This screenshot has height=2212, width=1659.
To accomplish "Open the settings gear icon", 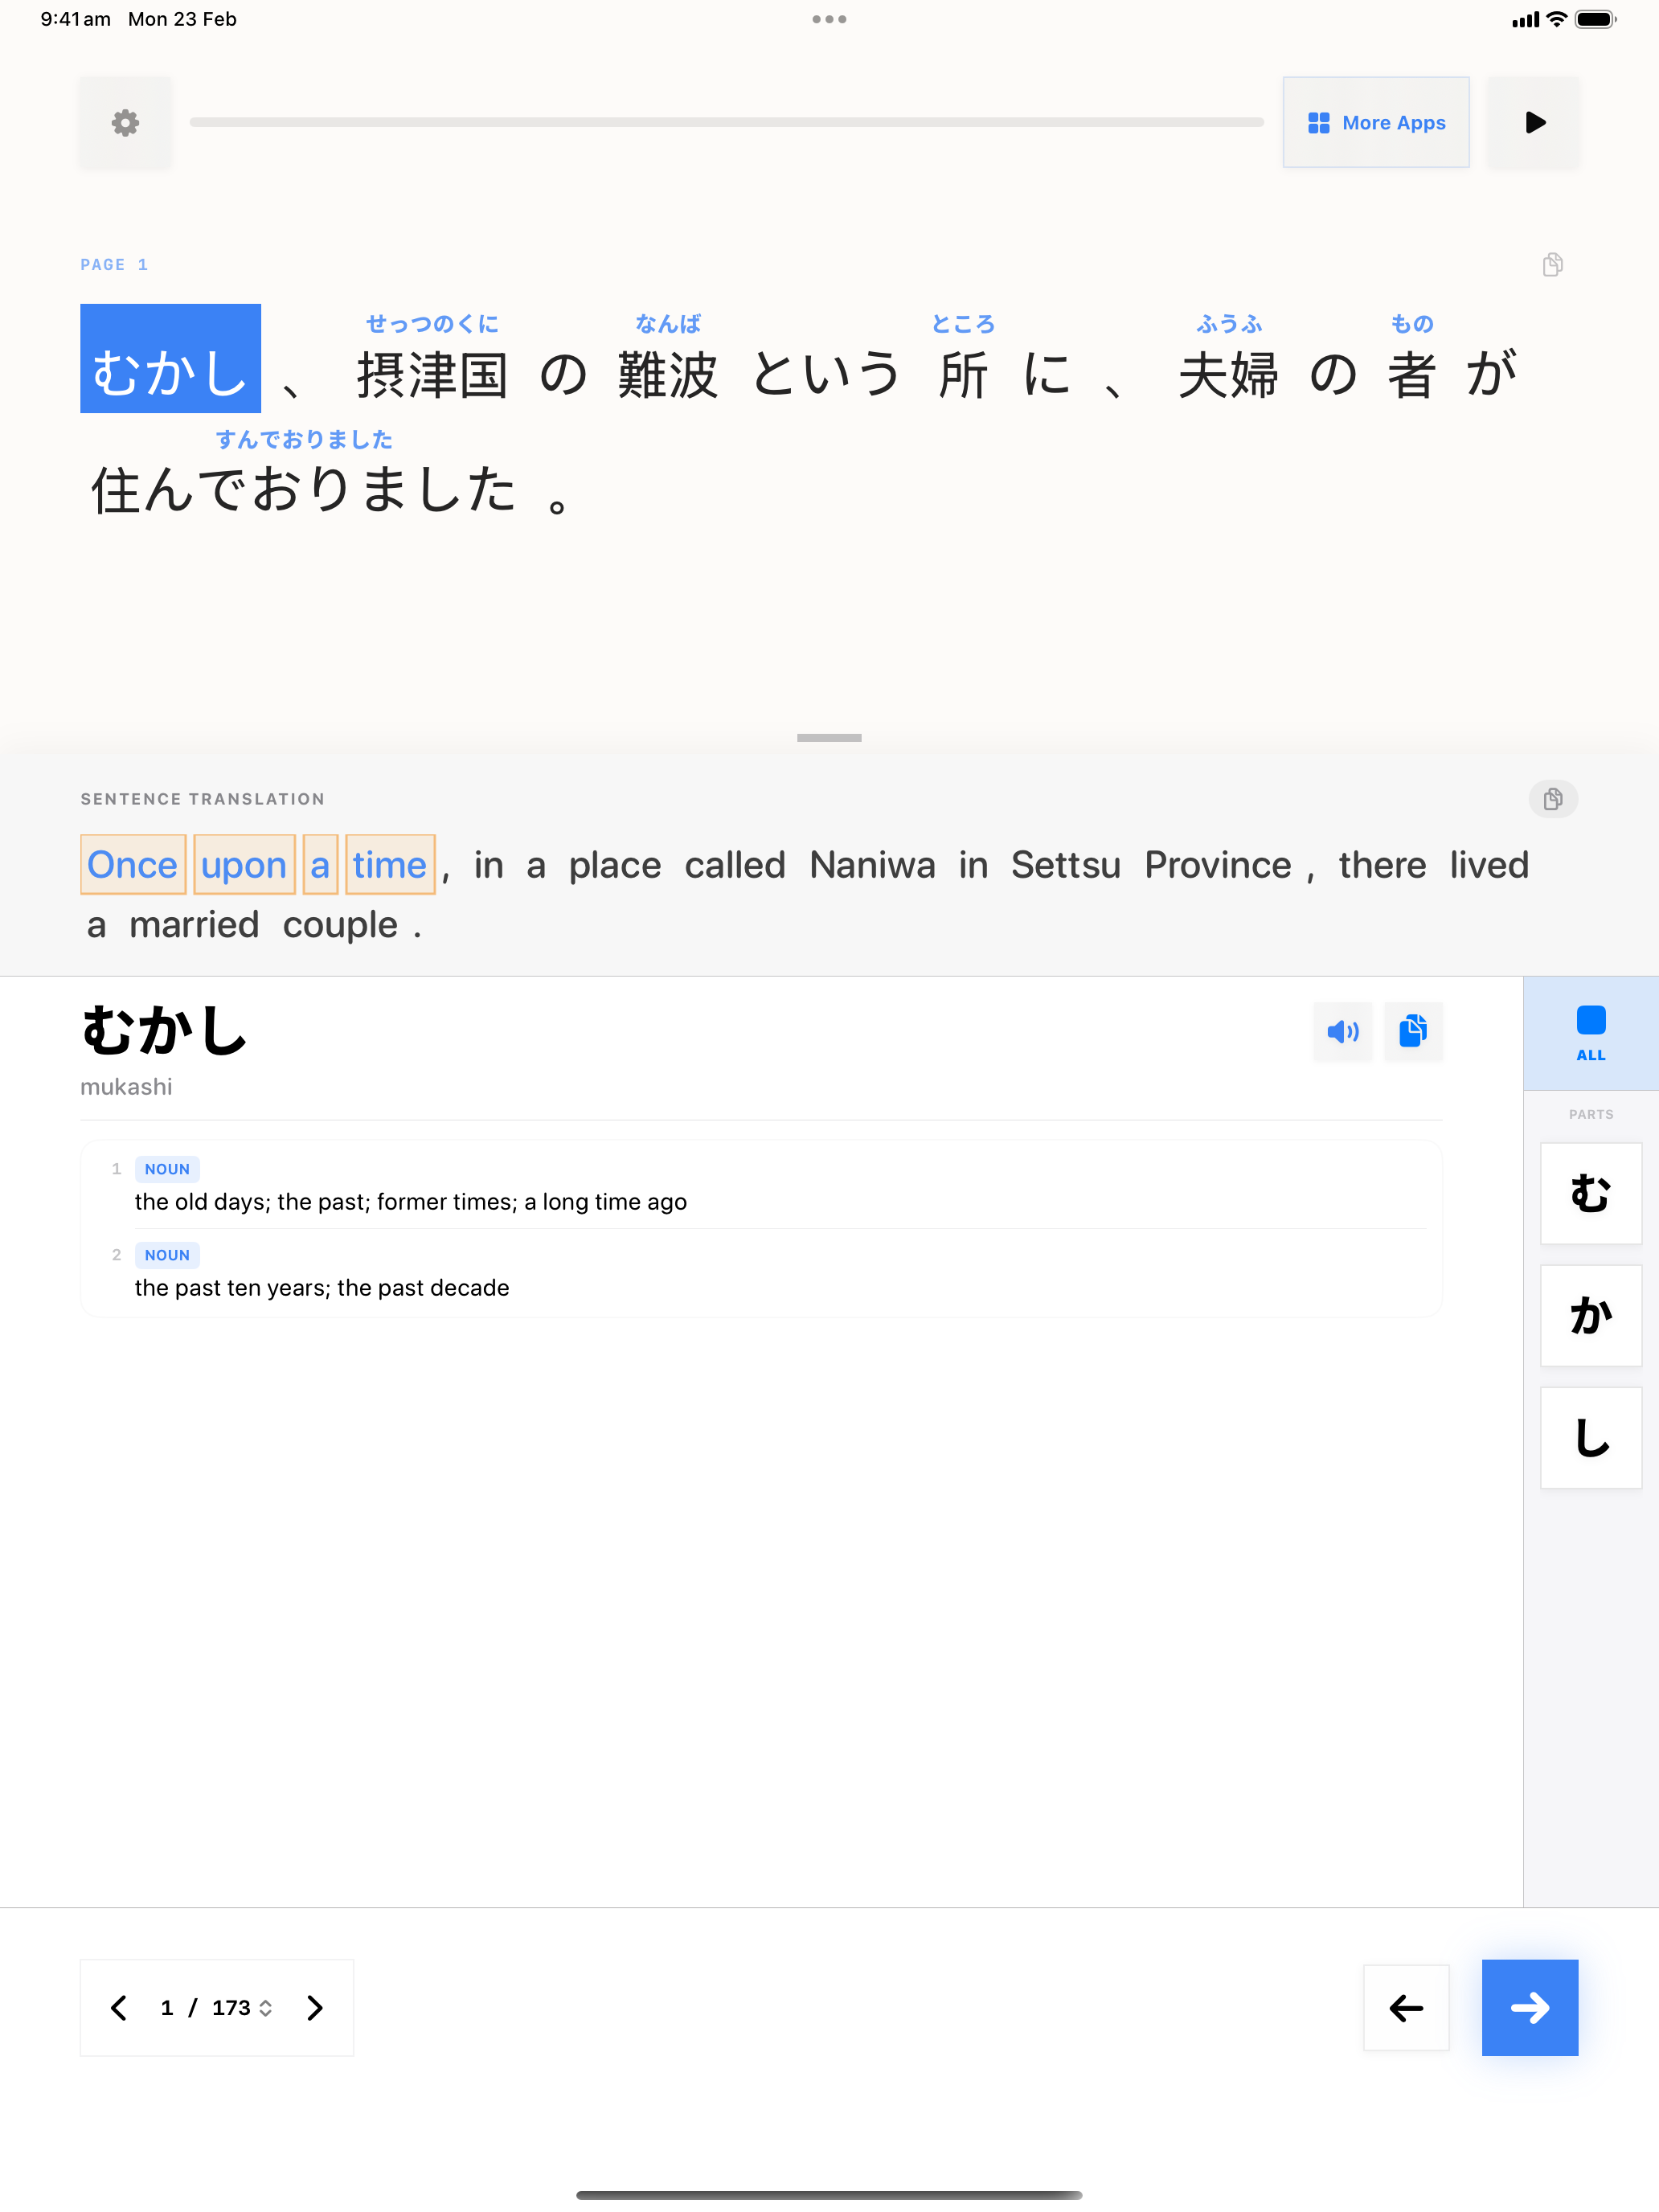I will 125,123.
